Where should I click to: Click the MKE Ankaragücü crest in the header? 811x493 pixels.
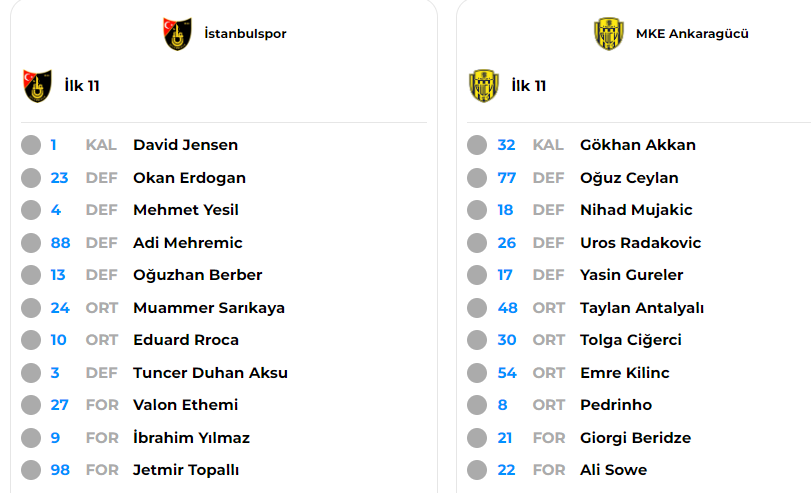pos(608,34)
